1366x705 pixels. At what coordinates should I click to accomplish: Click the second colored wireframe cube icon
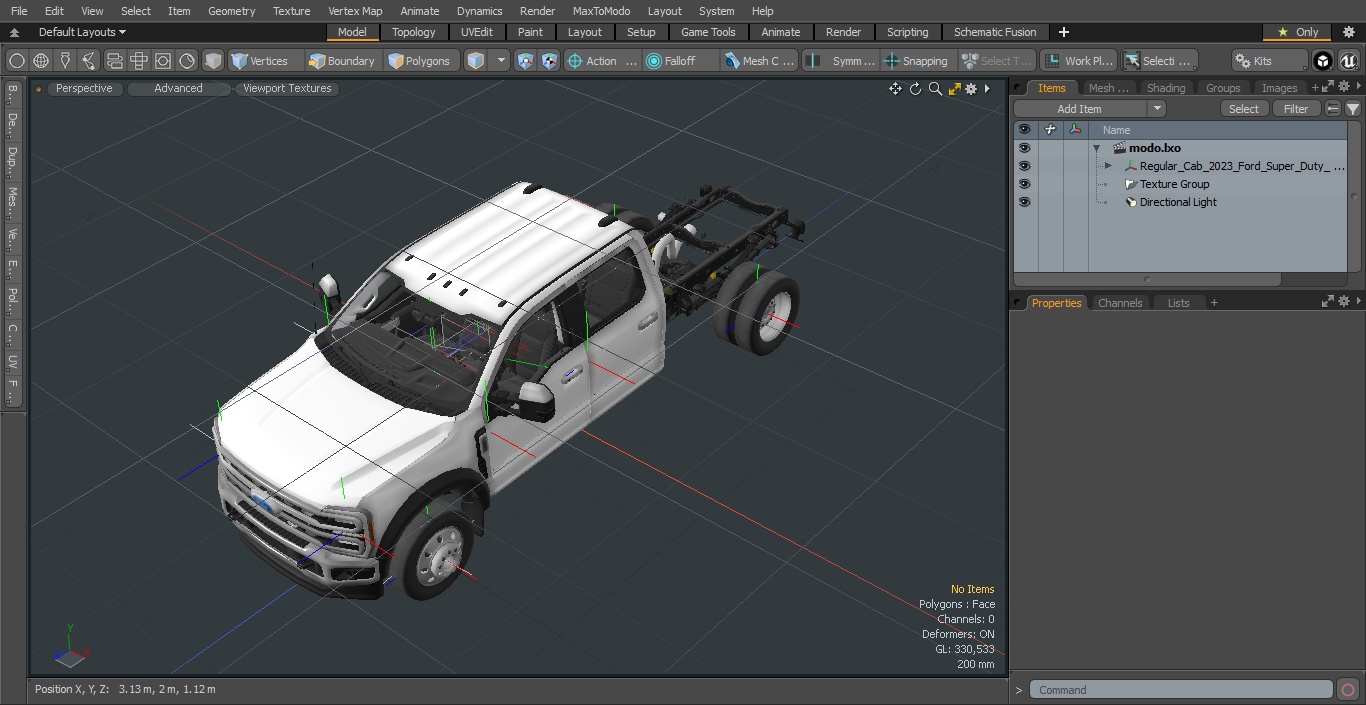pyautogui.click(x=550, y=61)
